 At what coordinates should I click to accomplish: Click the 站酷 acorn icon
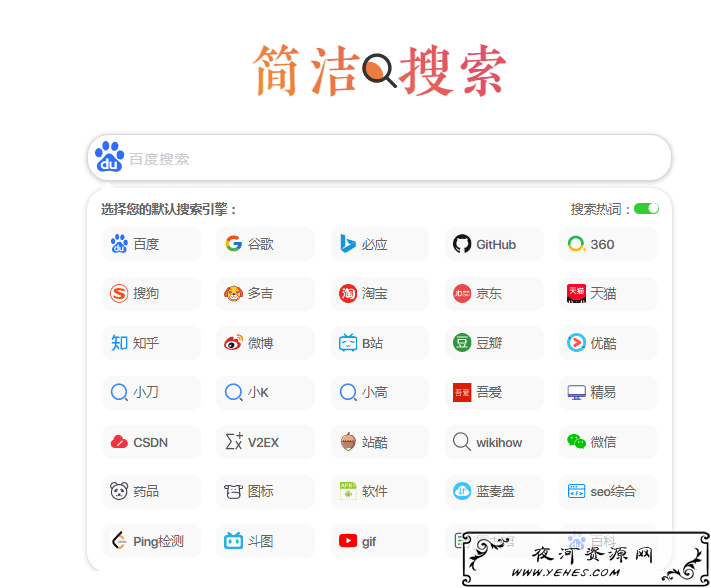coord(348,442)
